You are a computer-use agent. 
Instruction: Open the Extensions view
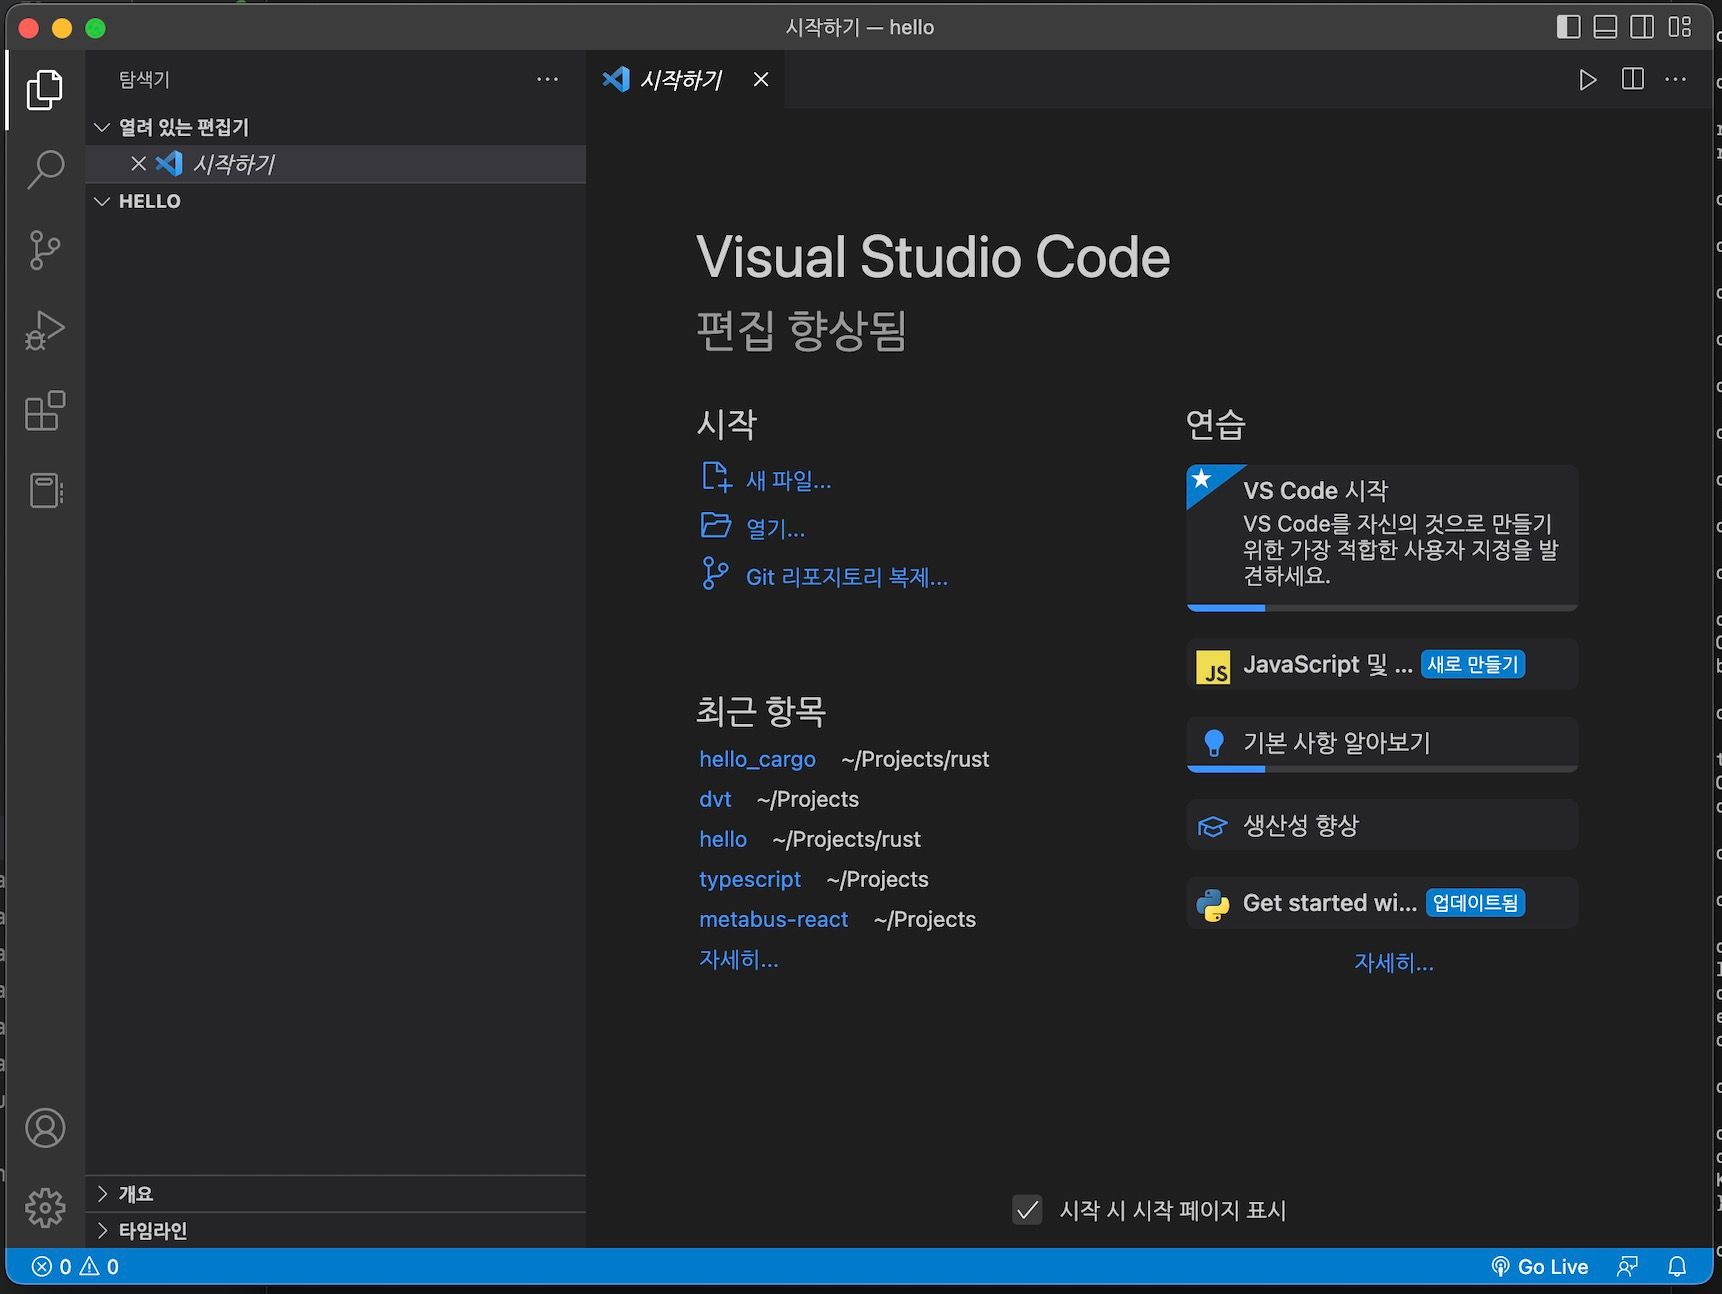(x=45, y=411)
